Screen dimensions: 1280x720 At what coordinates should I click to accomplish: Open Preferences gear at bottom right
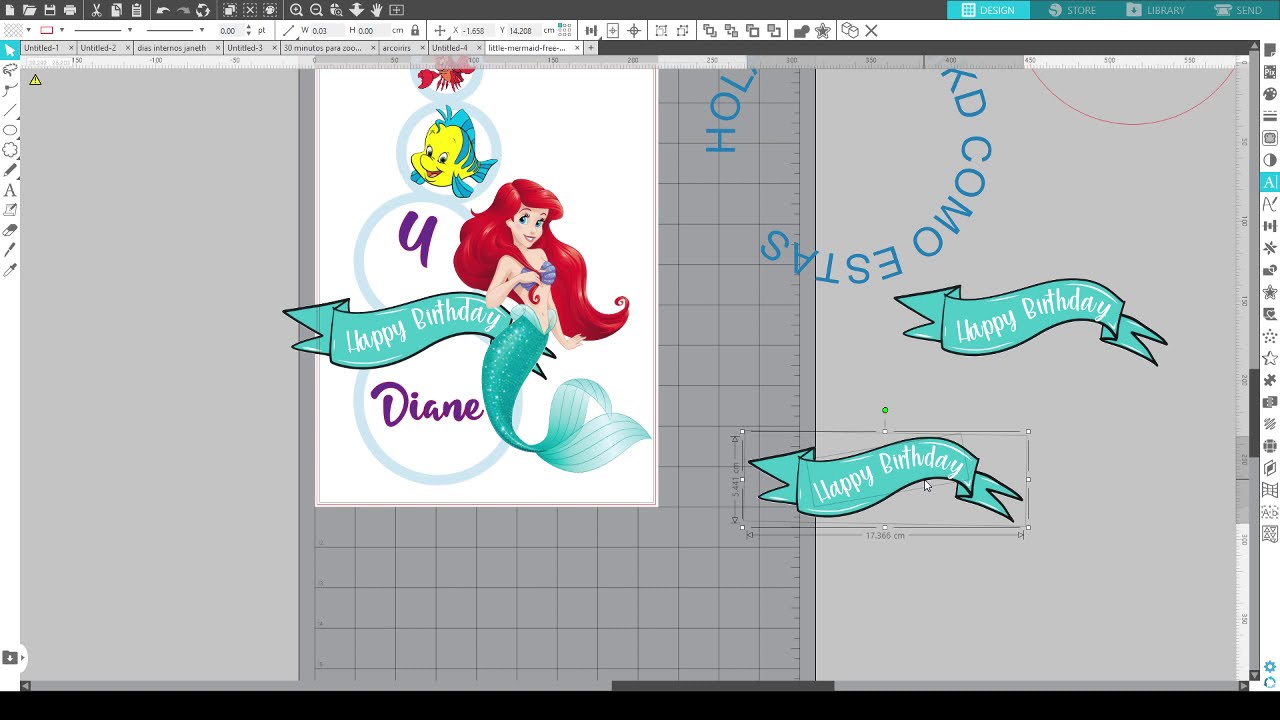click(1270, 667)
